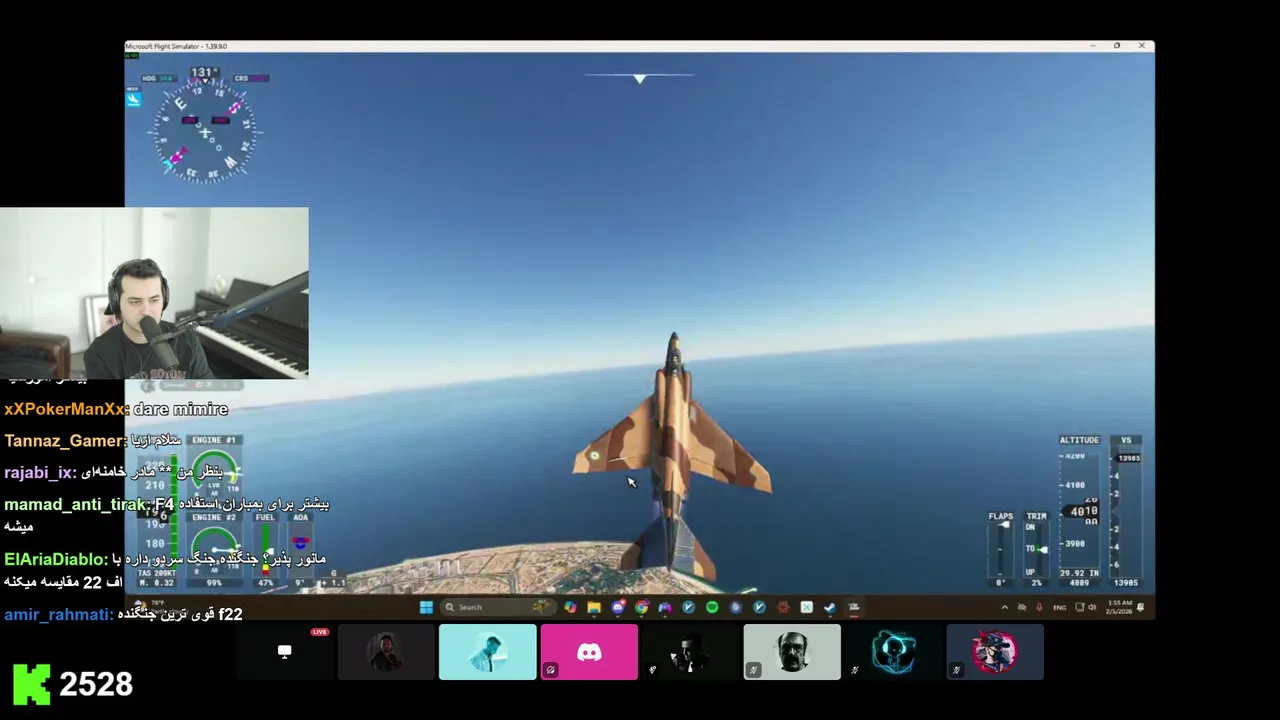Image resolution: width=1280 pixels, height=720 pixels.
Task: Select the Flight Simulator taskbar icon
Action: pyautogui.click(x=853, y=607)
